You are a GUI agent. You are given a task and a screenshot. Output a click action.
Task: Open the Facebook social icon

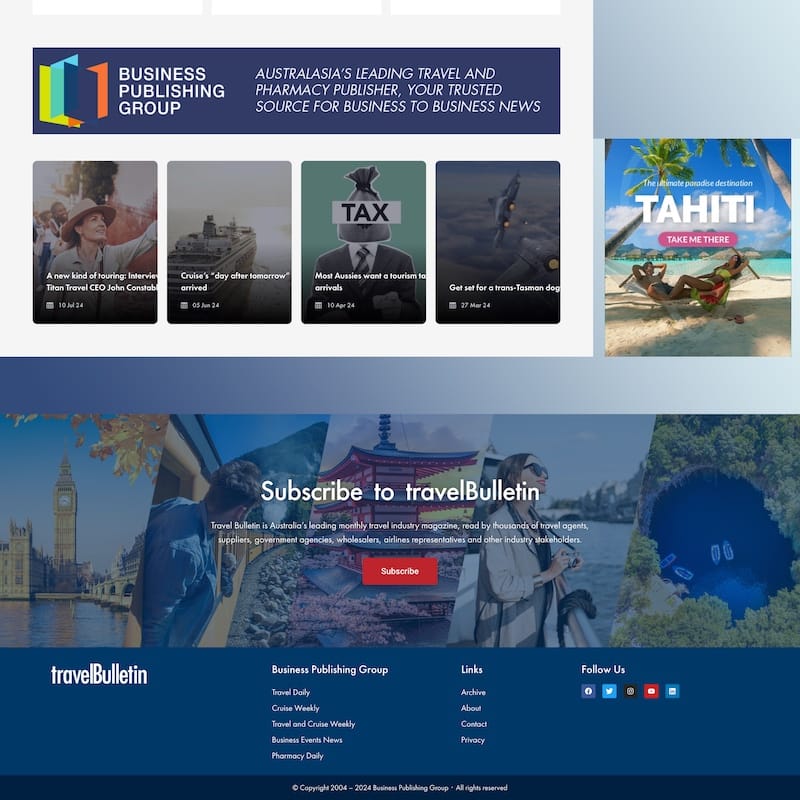(x=588, y=691)
